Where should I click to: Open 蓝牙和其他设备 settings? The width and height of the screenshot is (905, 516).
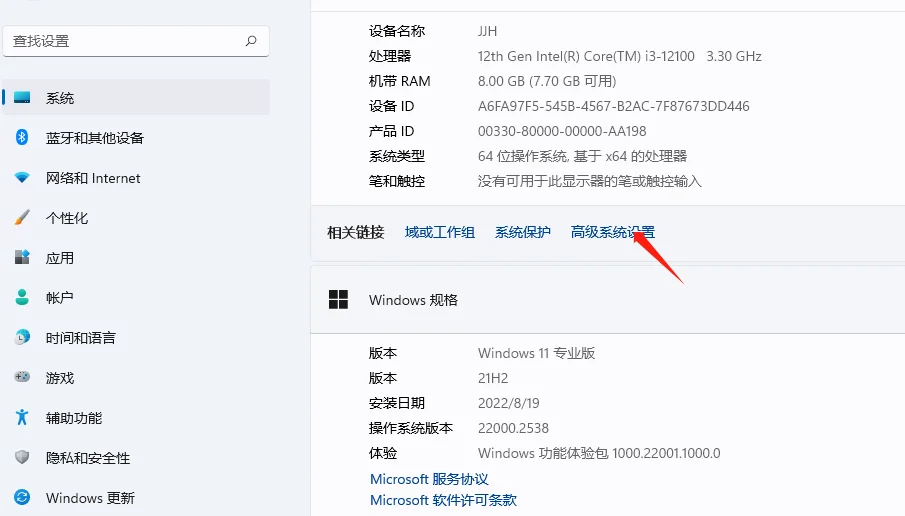coord(136,137)
